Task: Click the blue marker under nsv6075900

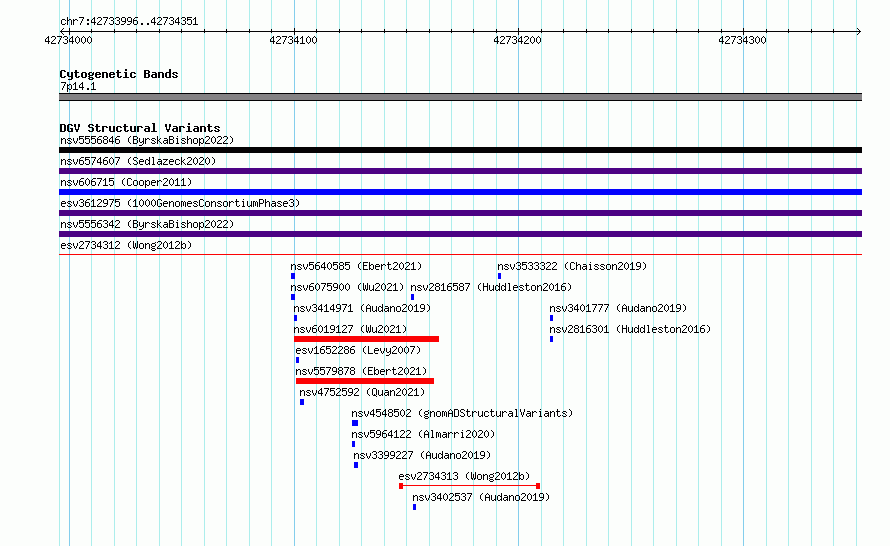Action: tap(293, 297)
